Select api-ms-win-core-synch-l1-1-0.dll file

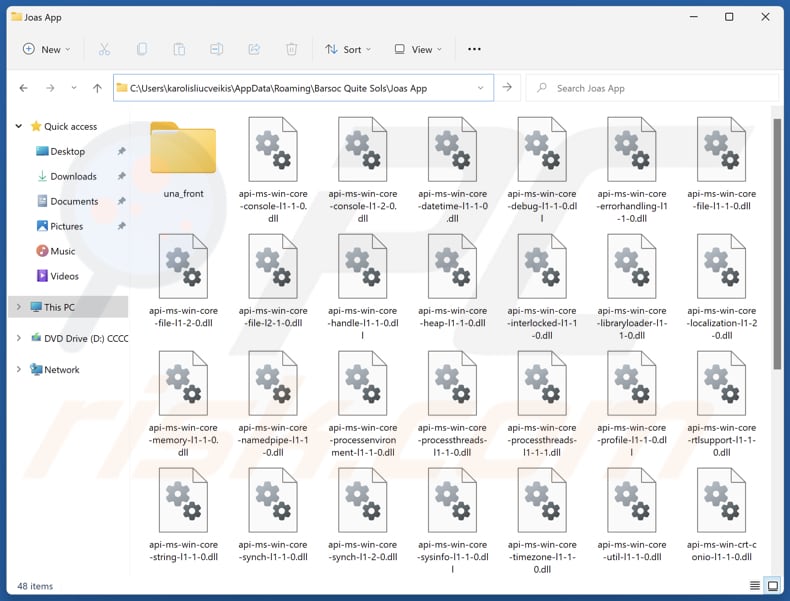click(x=273, y=514)
